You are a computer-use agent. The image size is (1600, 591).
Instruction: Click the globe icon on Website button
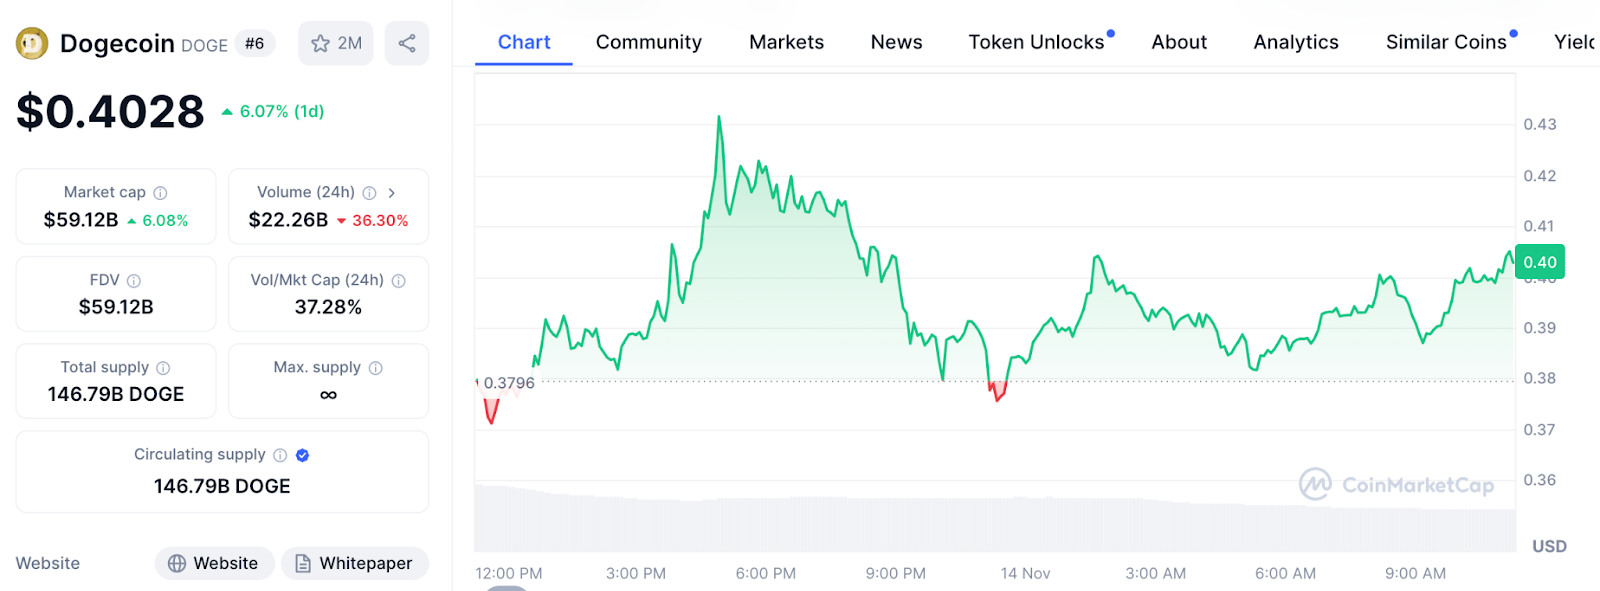[x=177, y=564]
